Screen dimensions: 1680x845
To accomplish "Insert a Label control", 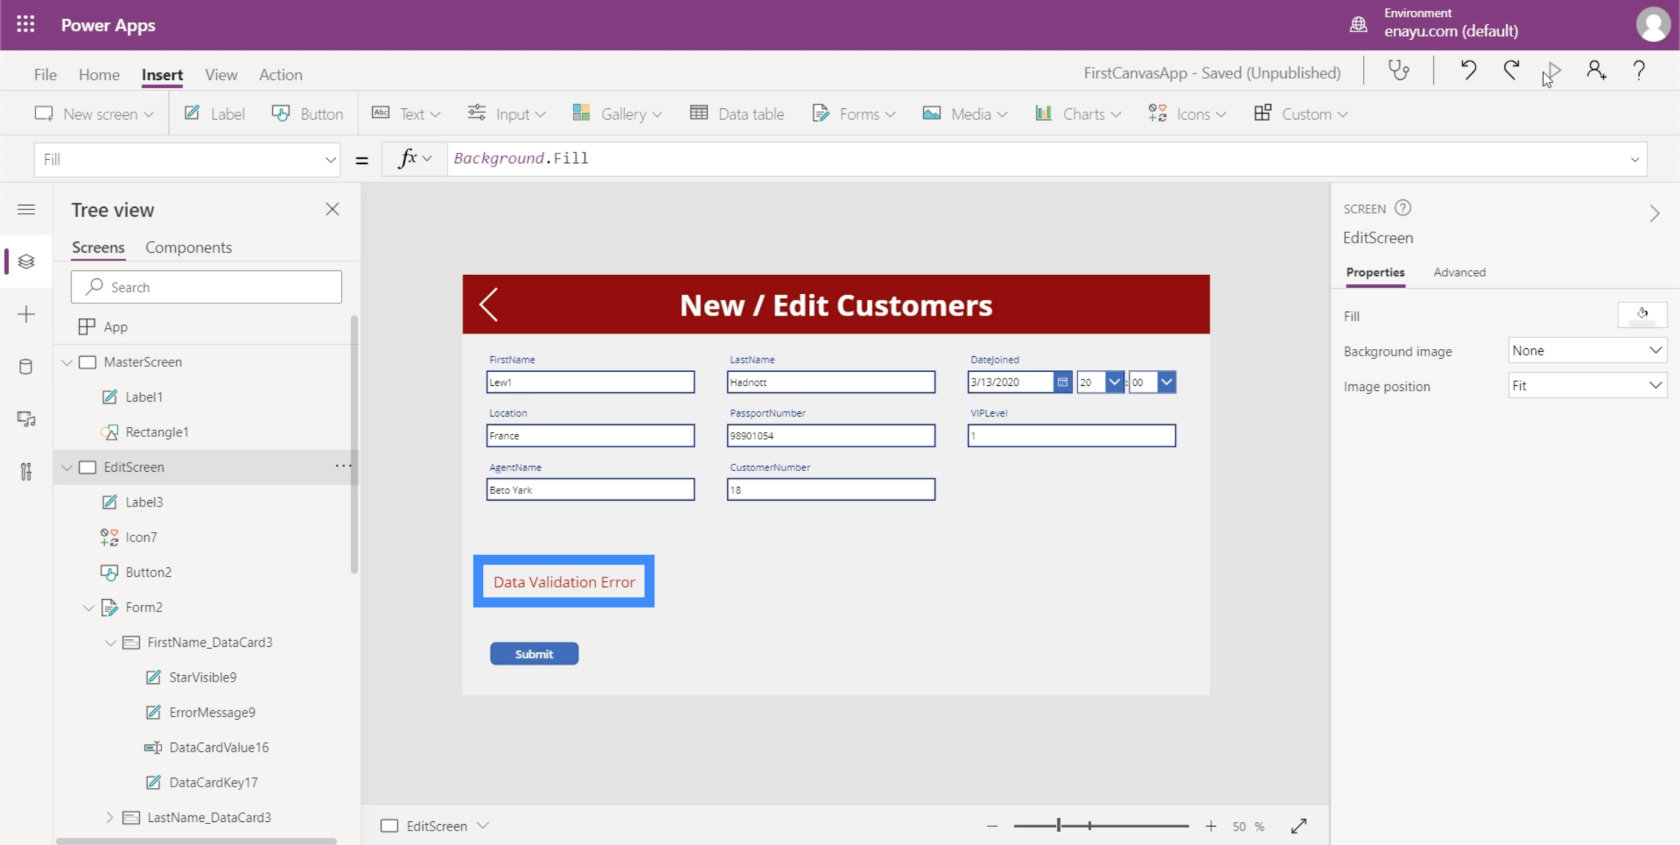I will pyautogui.click(x=214, y=114).
